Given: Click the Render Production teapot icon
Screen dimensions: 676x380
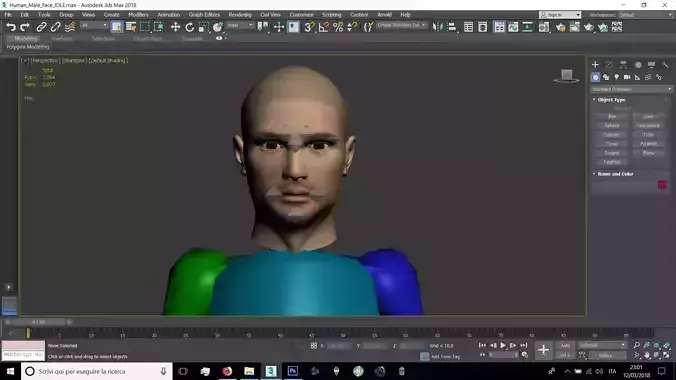Looking at the screenshot, I should pyautogui.click(x=589, y=27).
